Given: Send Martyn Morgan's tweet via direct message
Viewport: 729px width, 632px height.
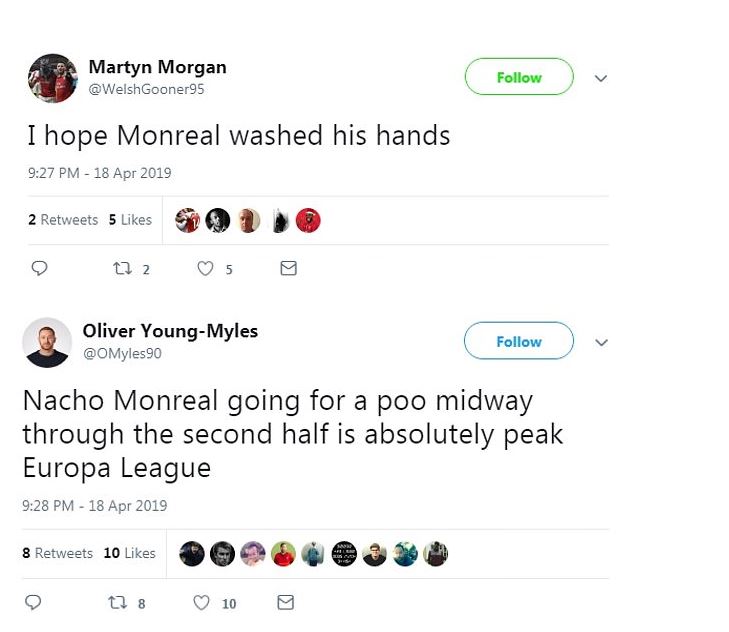Looking at the screenshot, I should pyautogui.click(x=288, y=268).
